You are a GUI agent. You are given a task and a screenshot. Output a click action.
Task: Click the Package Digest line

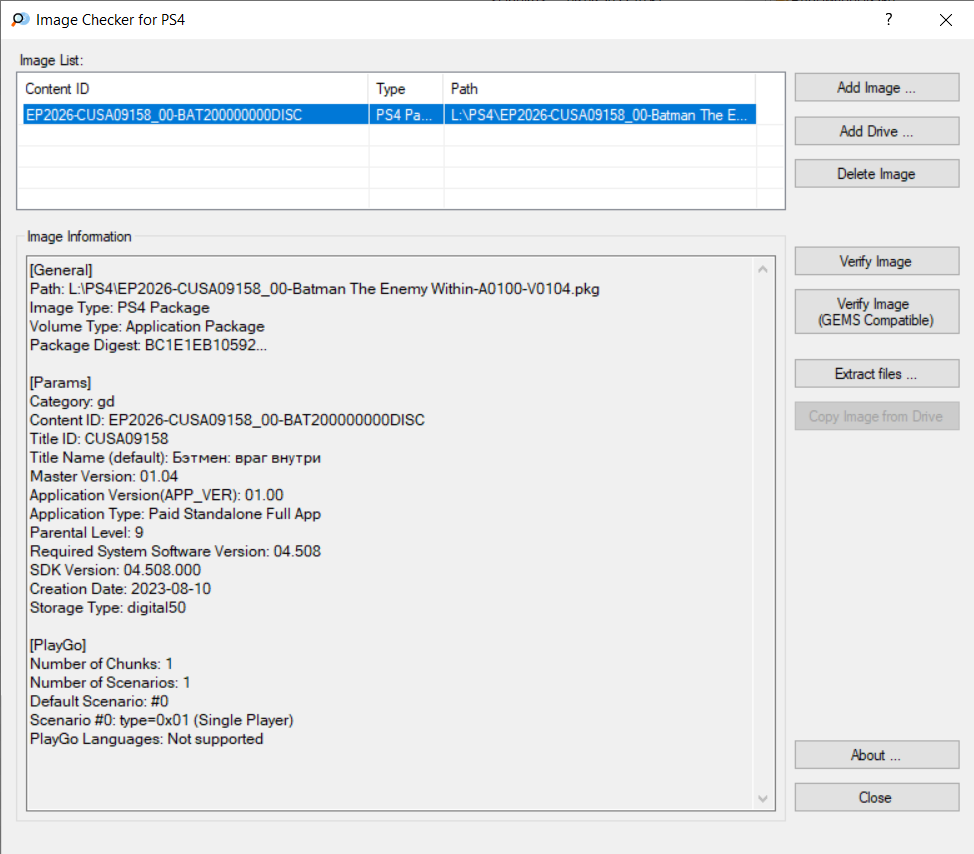148,345
